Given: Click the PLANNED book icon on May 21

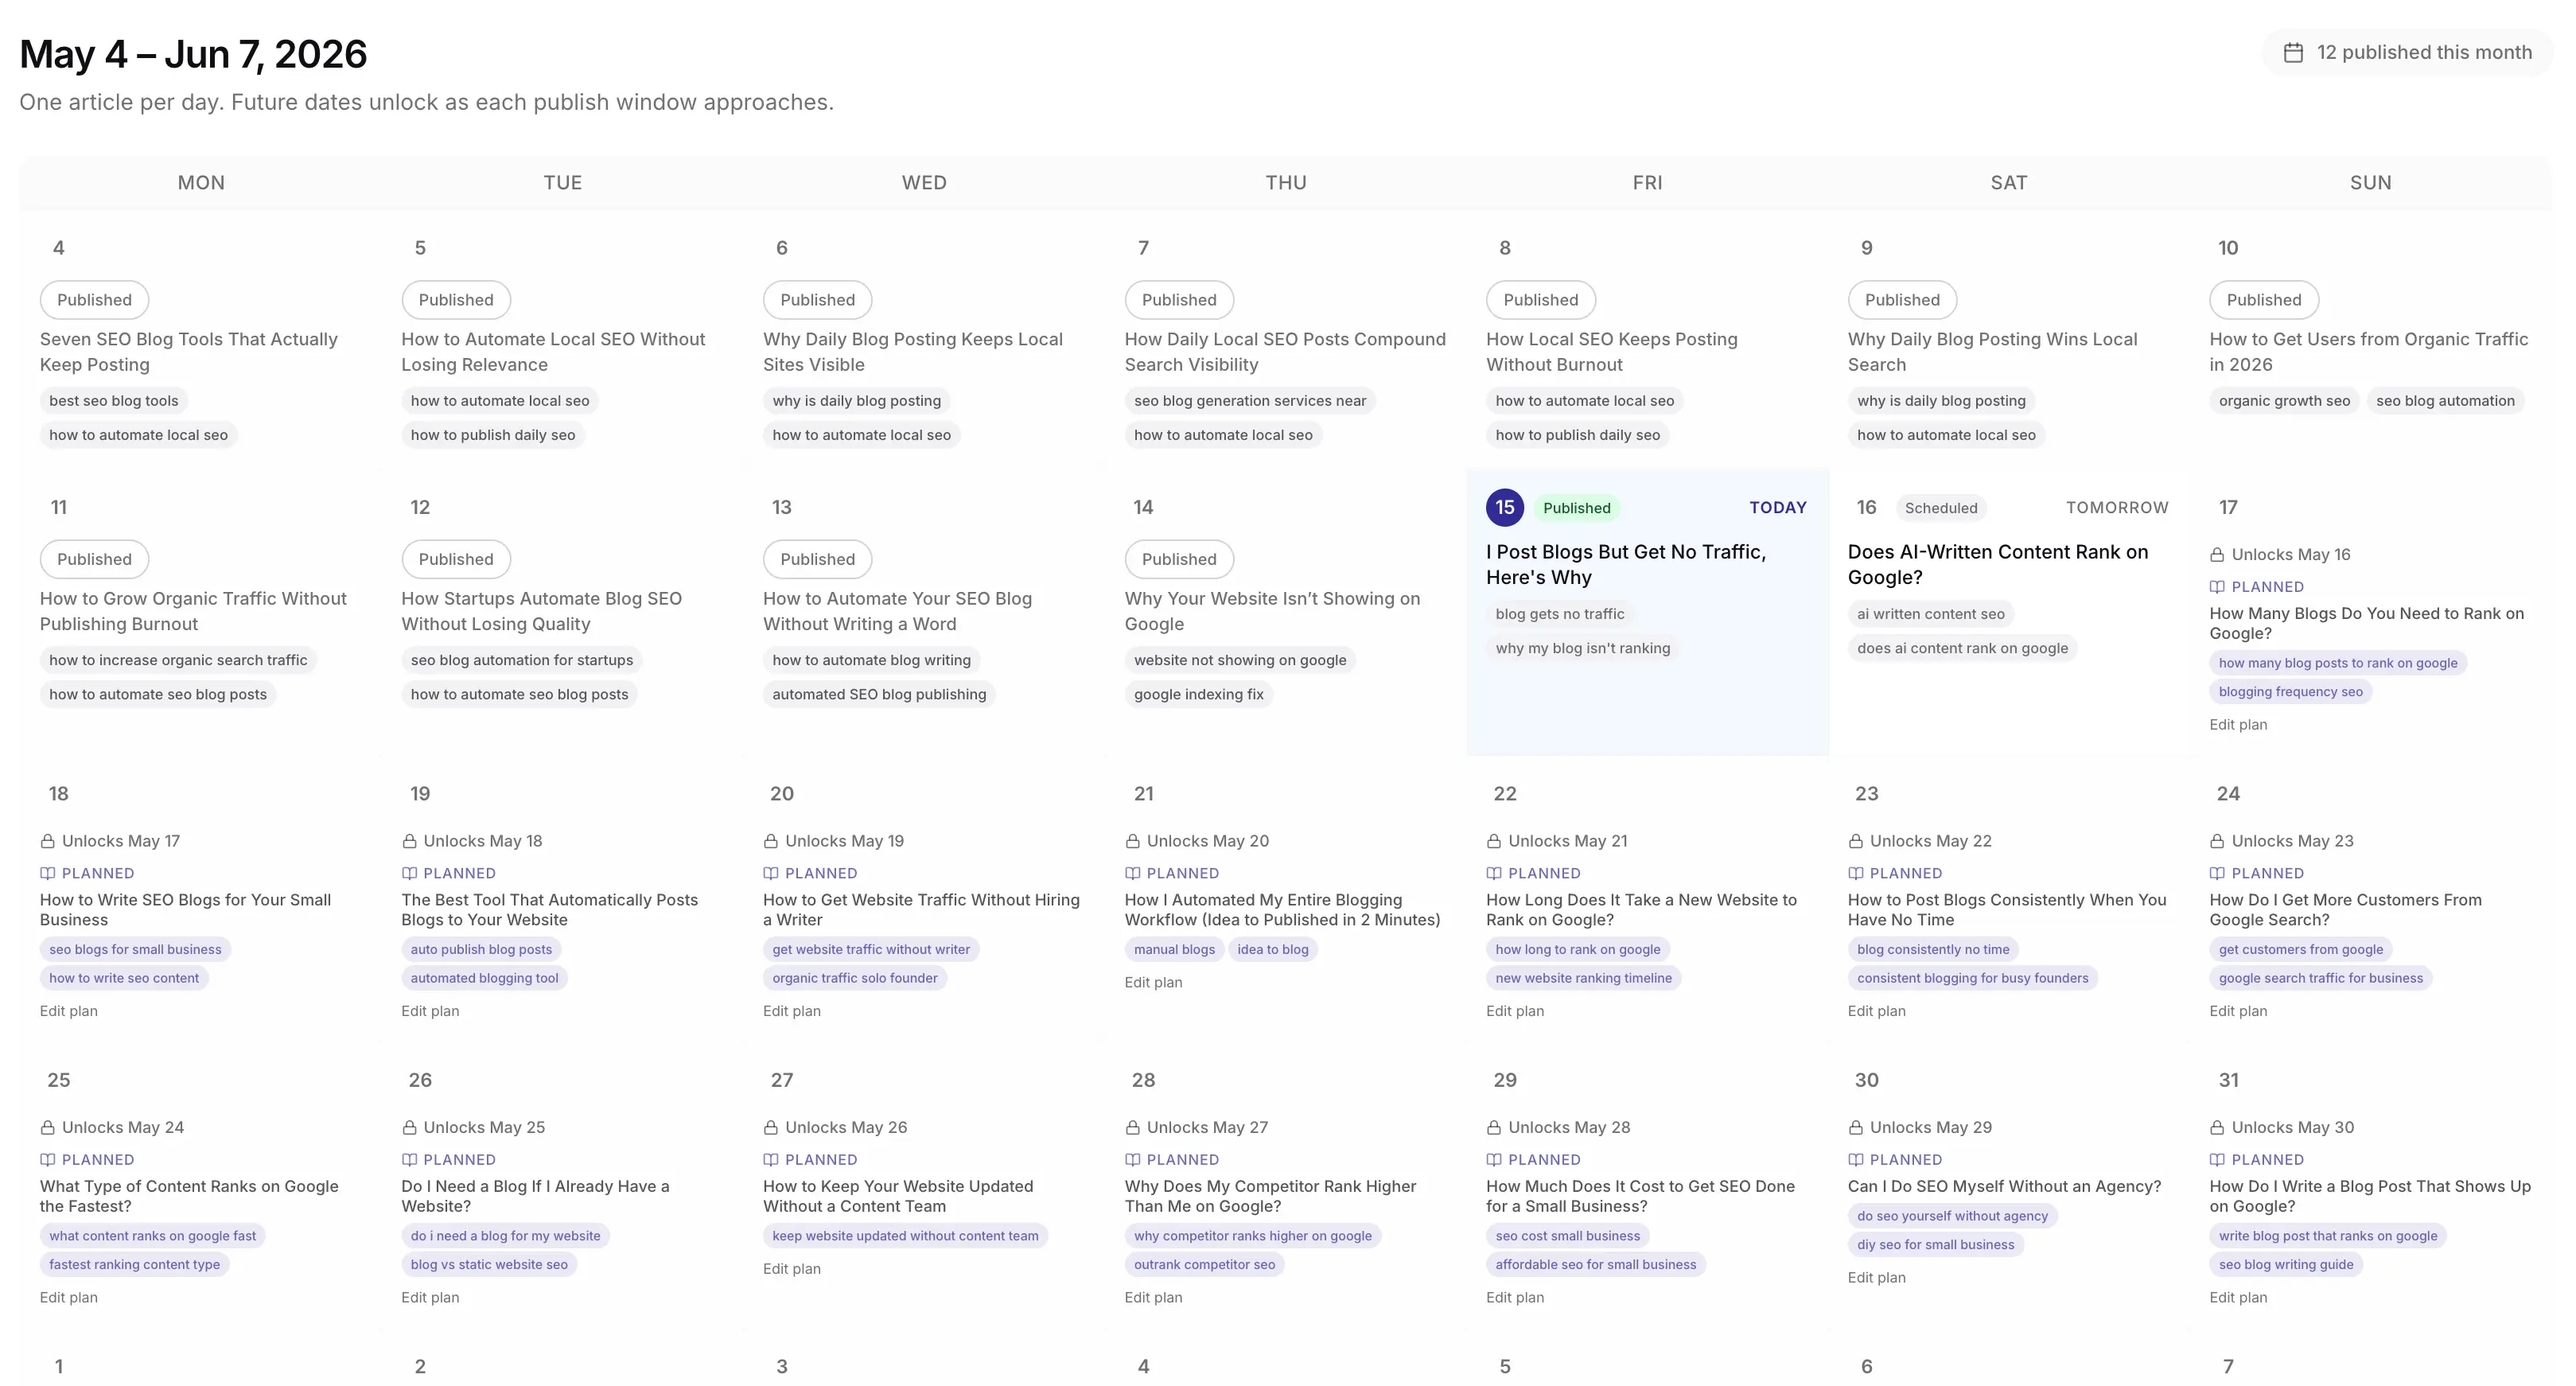Looking at the screenshot, I should point(1132,873).
